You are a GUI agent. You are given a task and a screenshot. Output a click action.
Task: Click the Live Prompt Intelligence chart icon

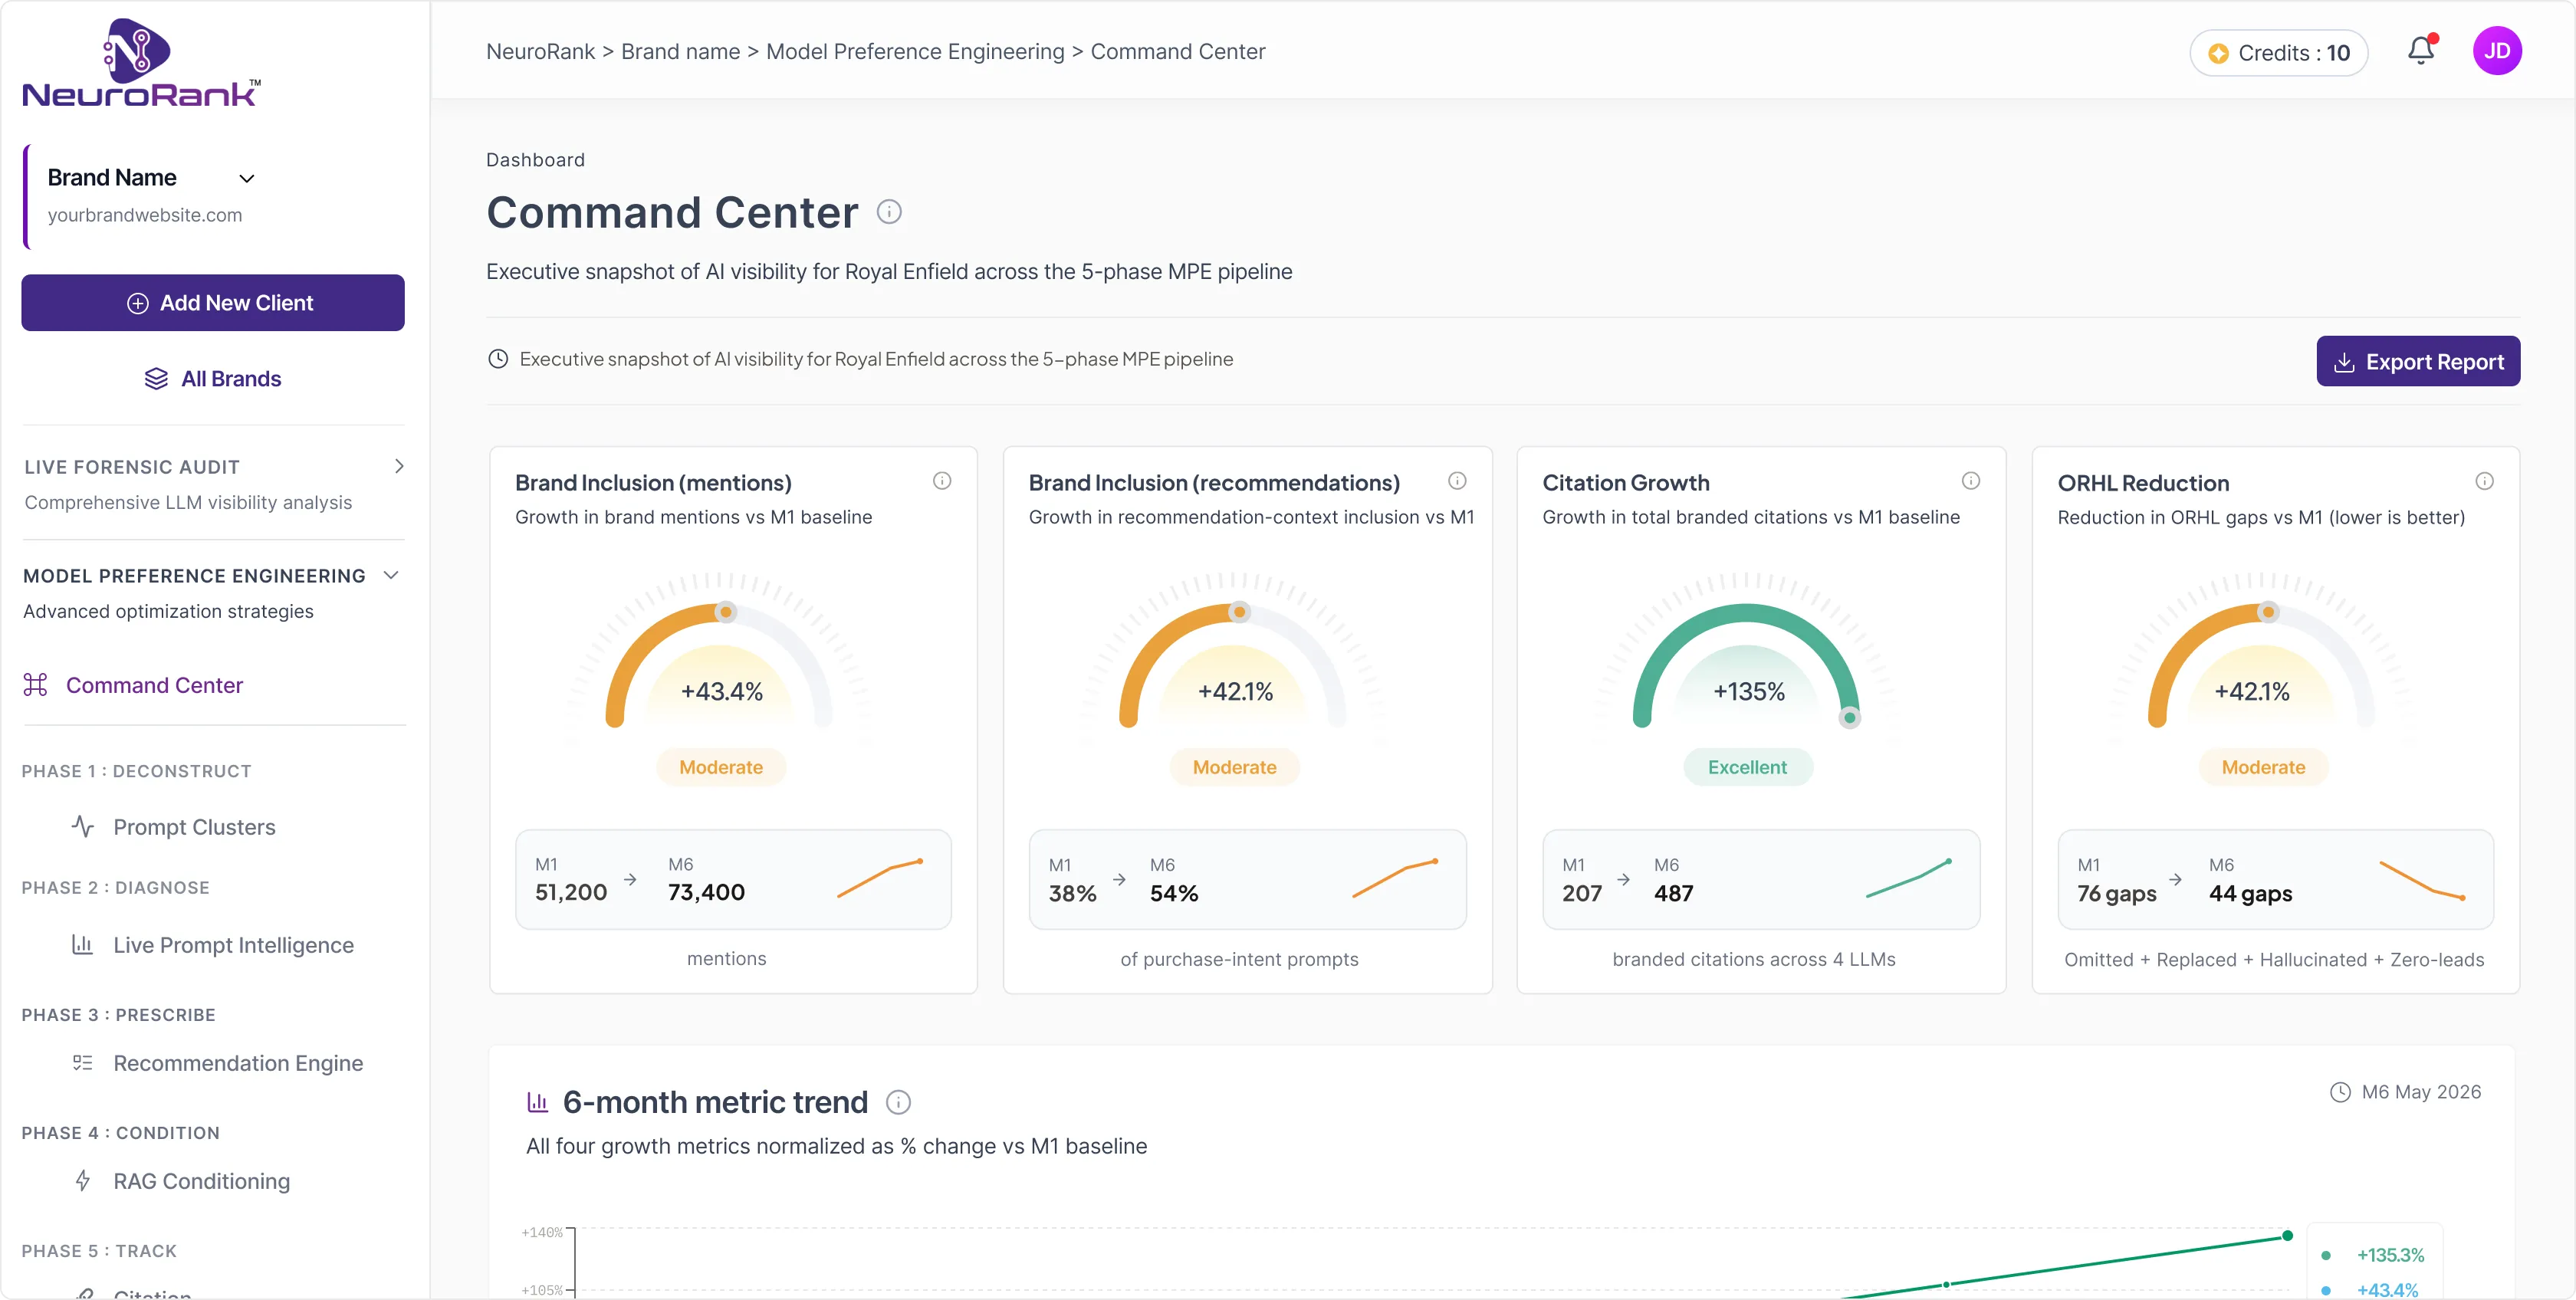pyautogui.click(x=83, y=944)
